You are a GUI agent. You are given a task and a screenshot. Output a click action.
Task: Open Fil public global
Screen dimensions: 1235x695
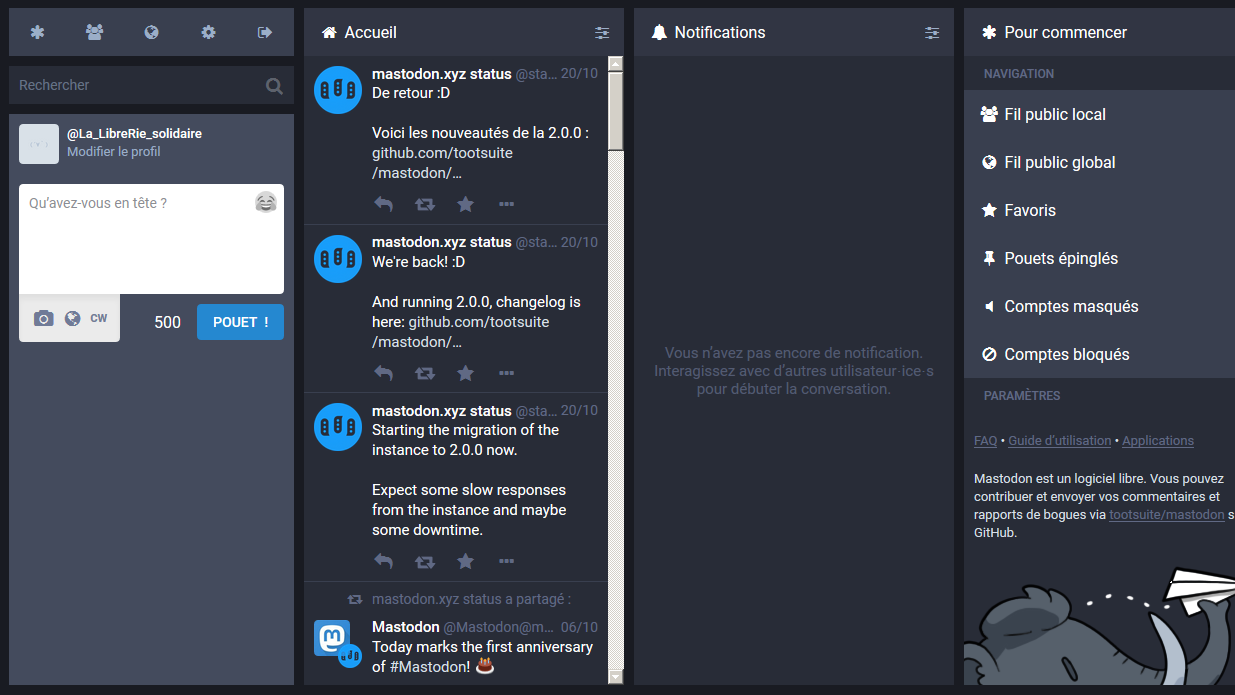(x=1099, y=162)
